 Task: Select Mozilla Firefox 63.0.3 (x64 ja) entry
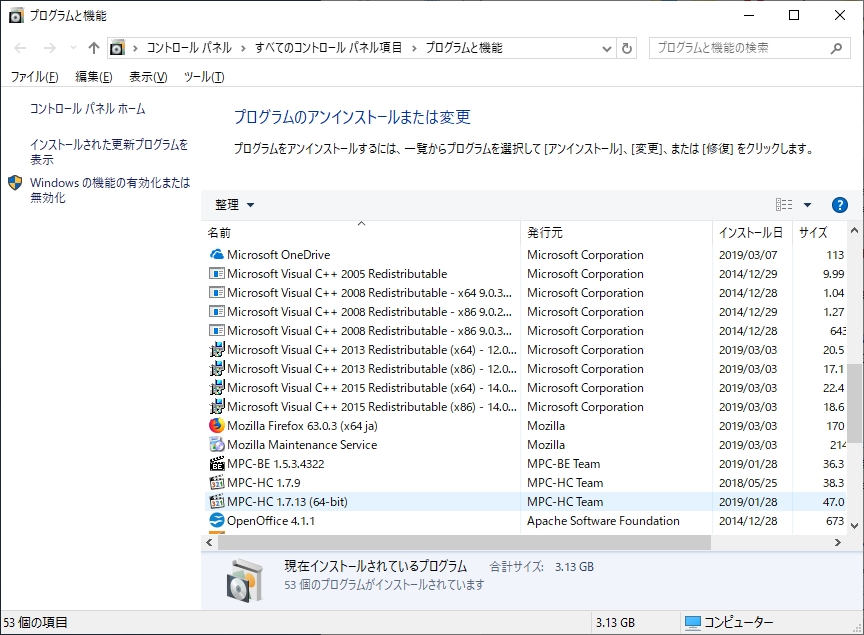pyautogui.click(x=302, y=426)
